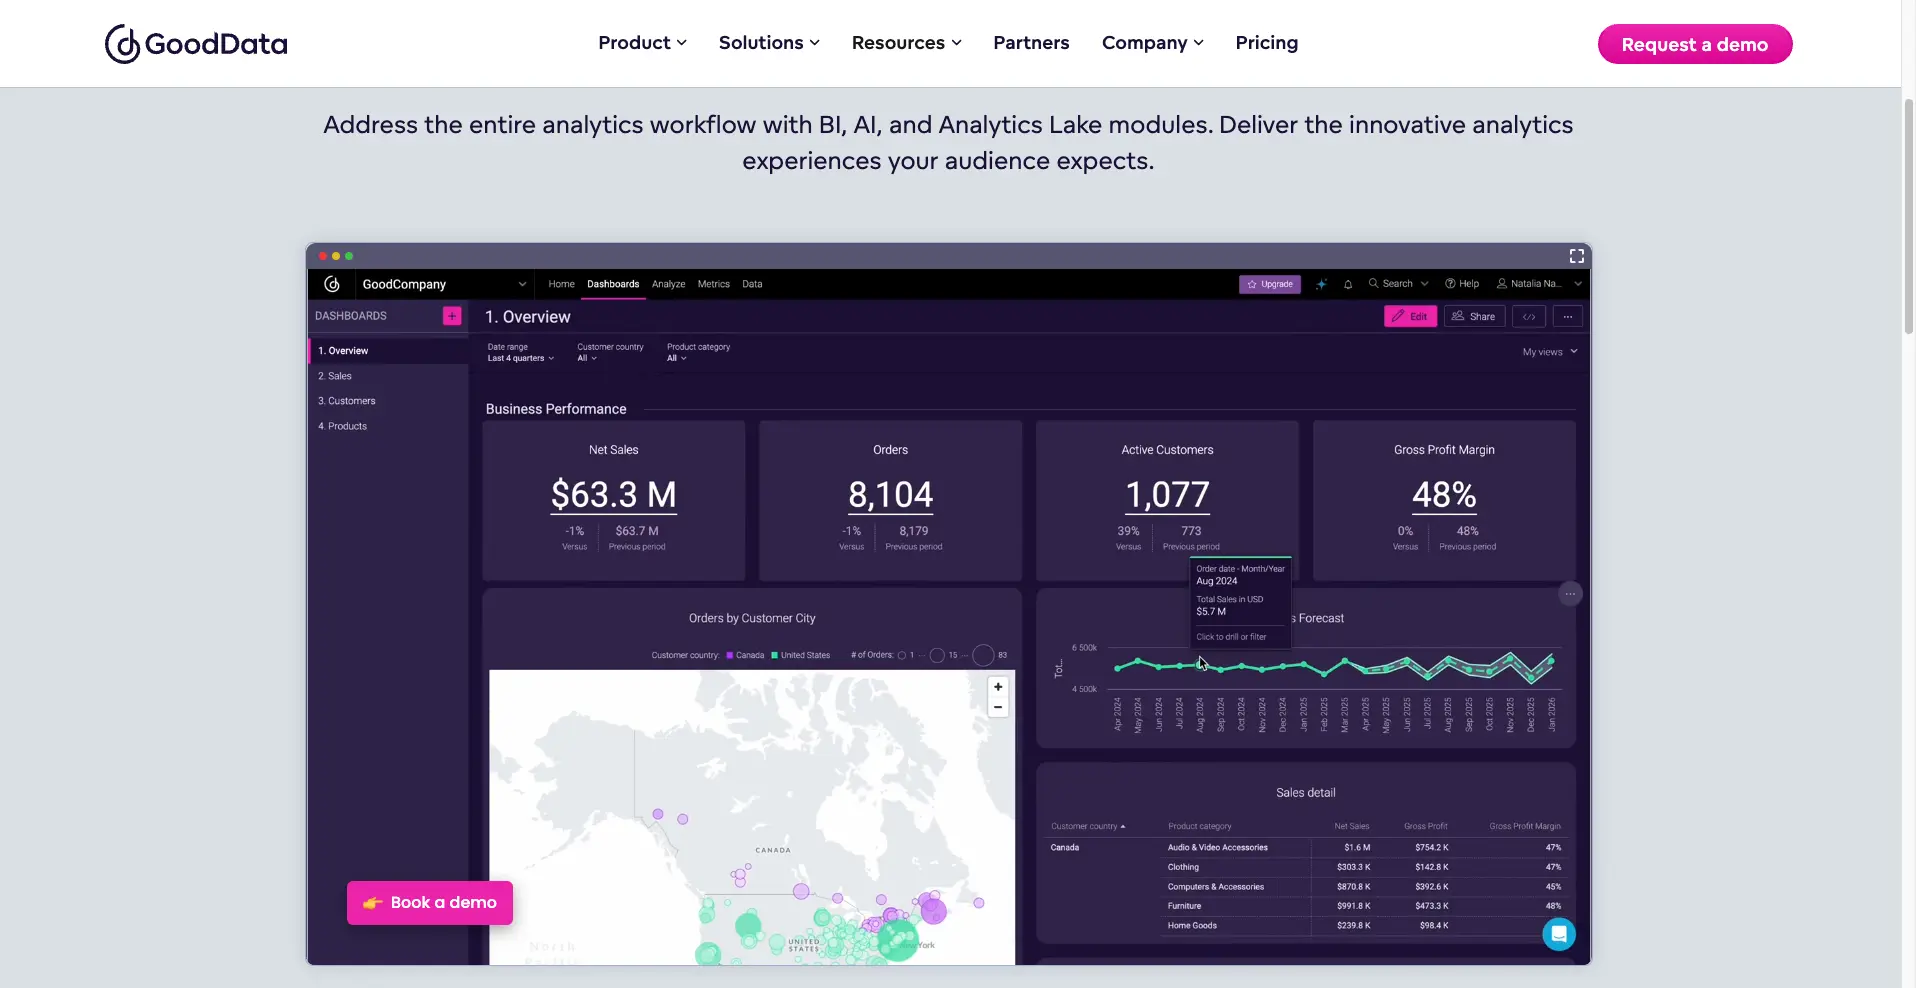
Task: Click the Search magnifier in dashboard header
Action: [1374, 284]
